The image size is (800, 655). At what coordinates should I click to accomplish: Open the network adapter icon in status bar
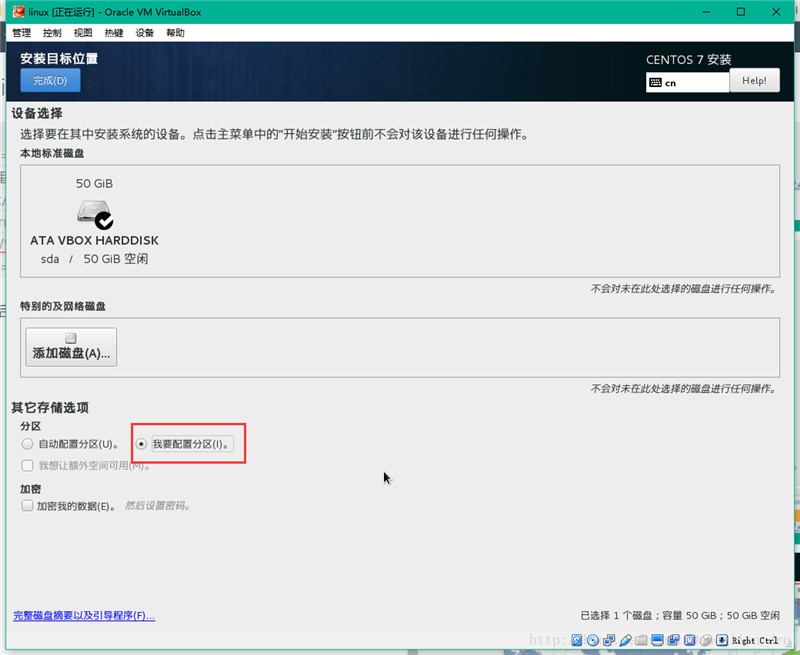pos(611,640)
